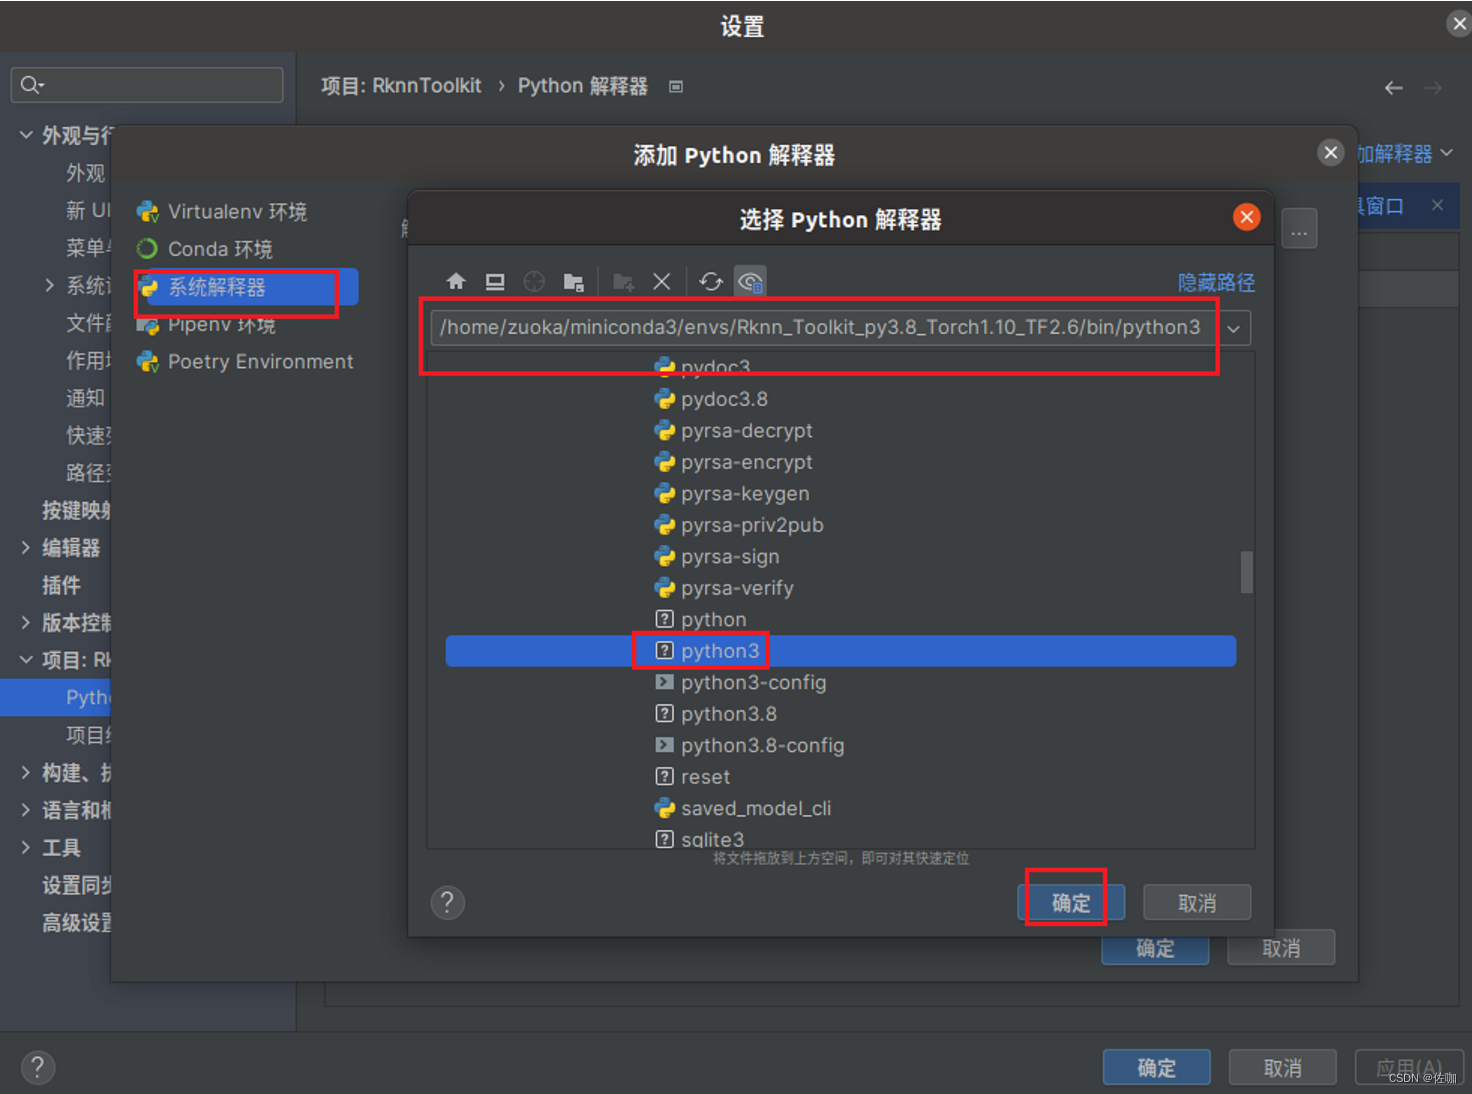This screenshot has width=1472, height=1094.
Task: Collapse the 项目 settings group
Action: [x=26, y=660]
